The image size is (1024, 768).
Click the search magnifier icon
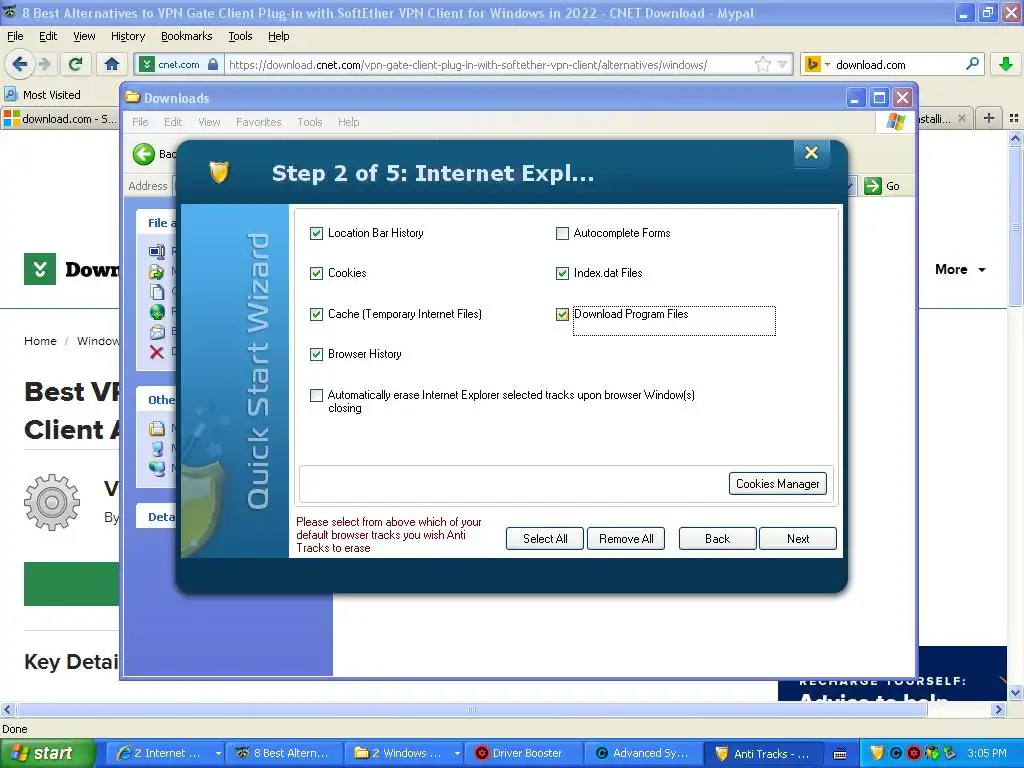[972, 64]
